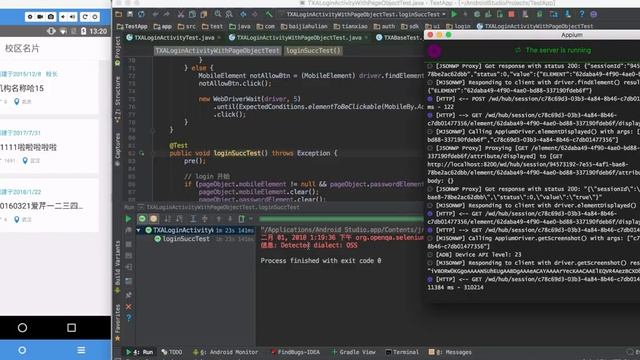This screenshot has height=360, width=640.
Task: Click previous failed test up arrow
Action: coord(218,219)
